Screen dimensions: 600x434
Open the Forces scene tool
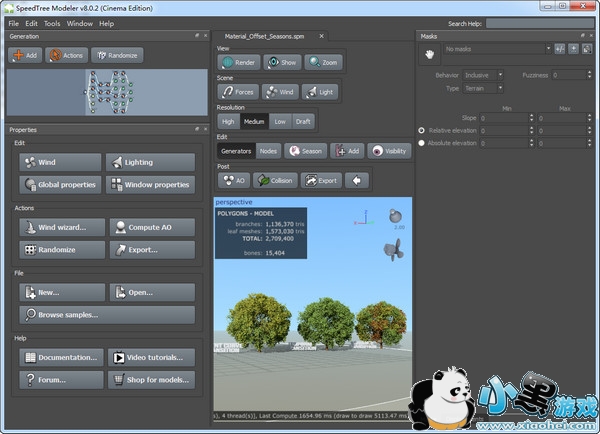click(x=238, y=91)
